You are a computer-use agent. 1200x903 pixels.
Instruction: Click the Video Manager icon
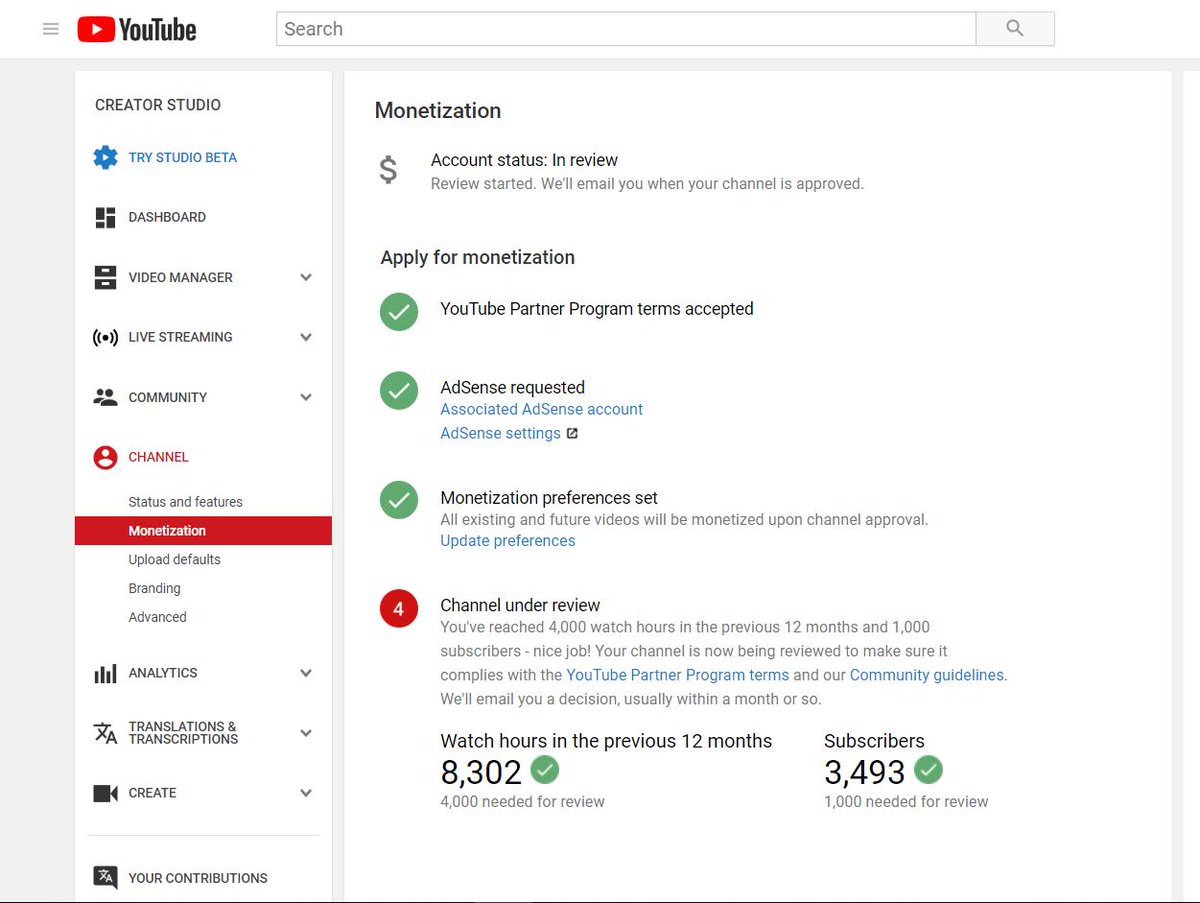(x=105, y=278)
